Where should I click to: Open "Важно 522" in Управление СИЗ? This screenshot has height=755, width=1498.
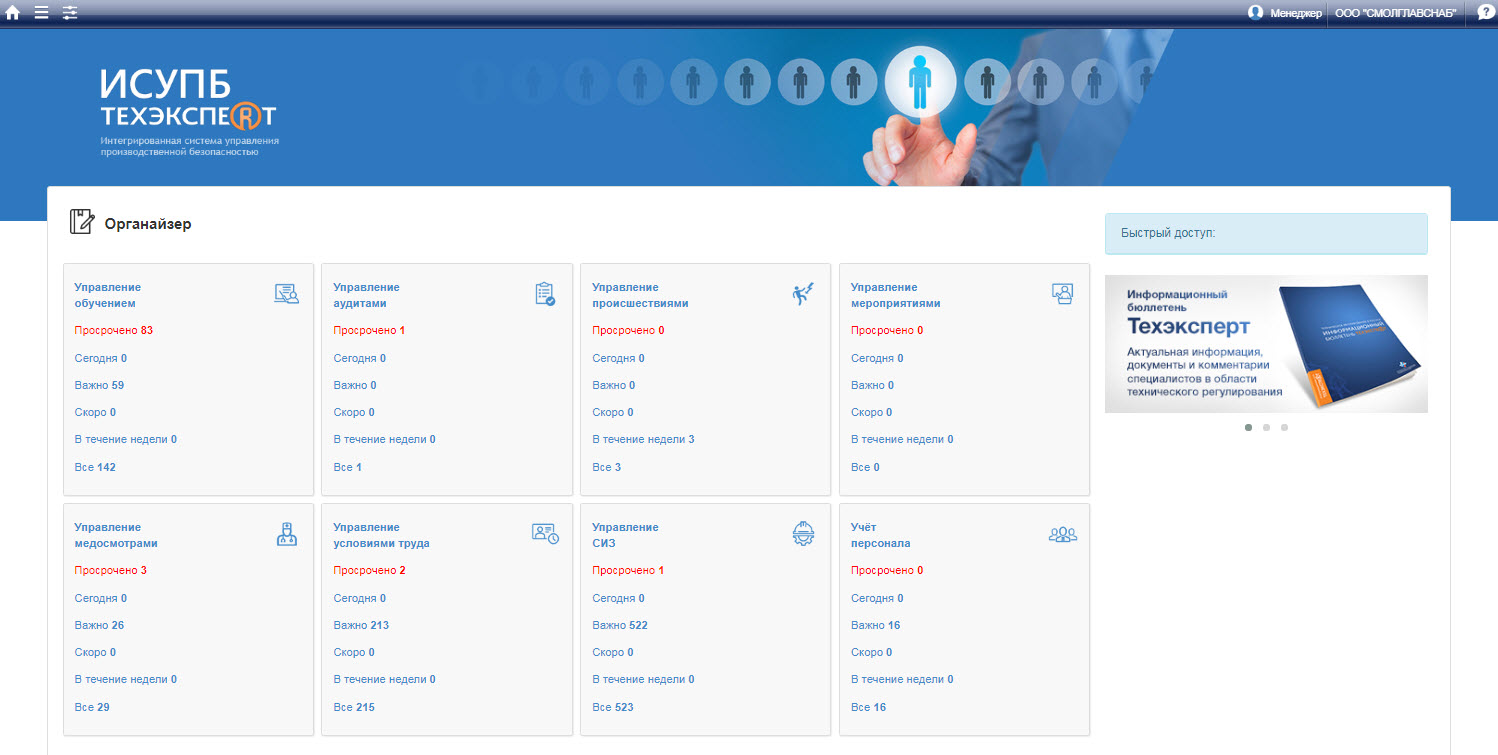(x=619, y=625)
